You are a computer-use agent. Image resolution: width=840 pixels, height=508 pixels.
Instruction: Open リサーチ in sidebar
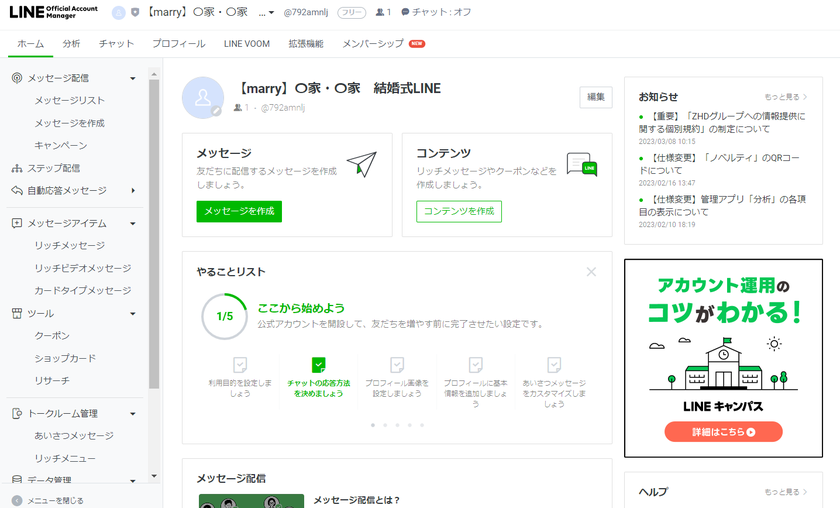52,380
